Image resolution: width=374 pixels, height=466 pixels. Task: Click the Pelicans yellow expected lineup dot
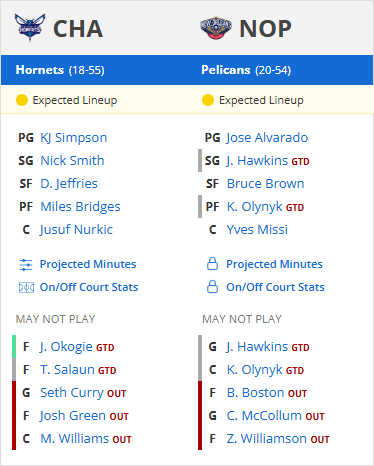tap(208, 100)
